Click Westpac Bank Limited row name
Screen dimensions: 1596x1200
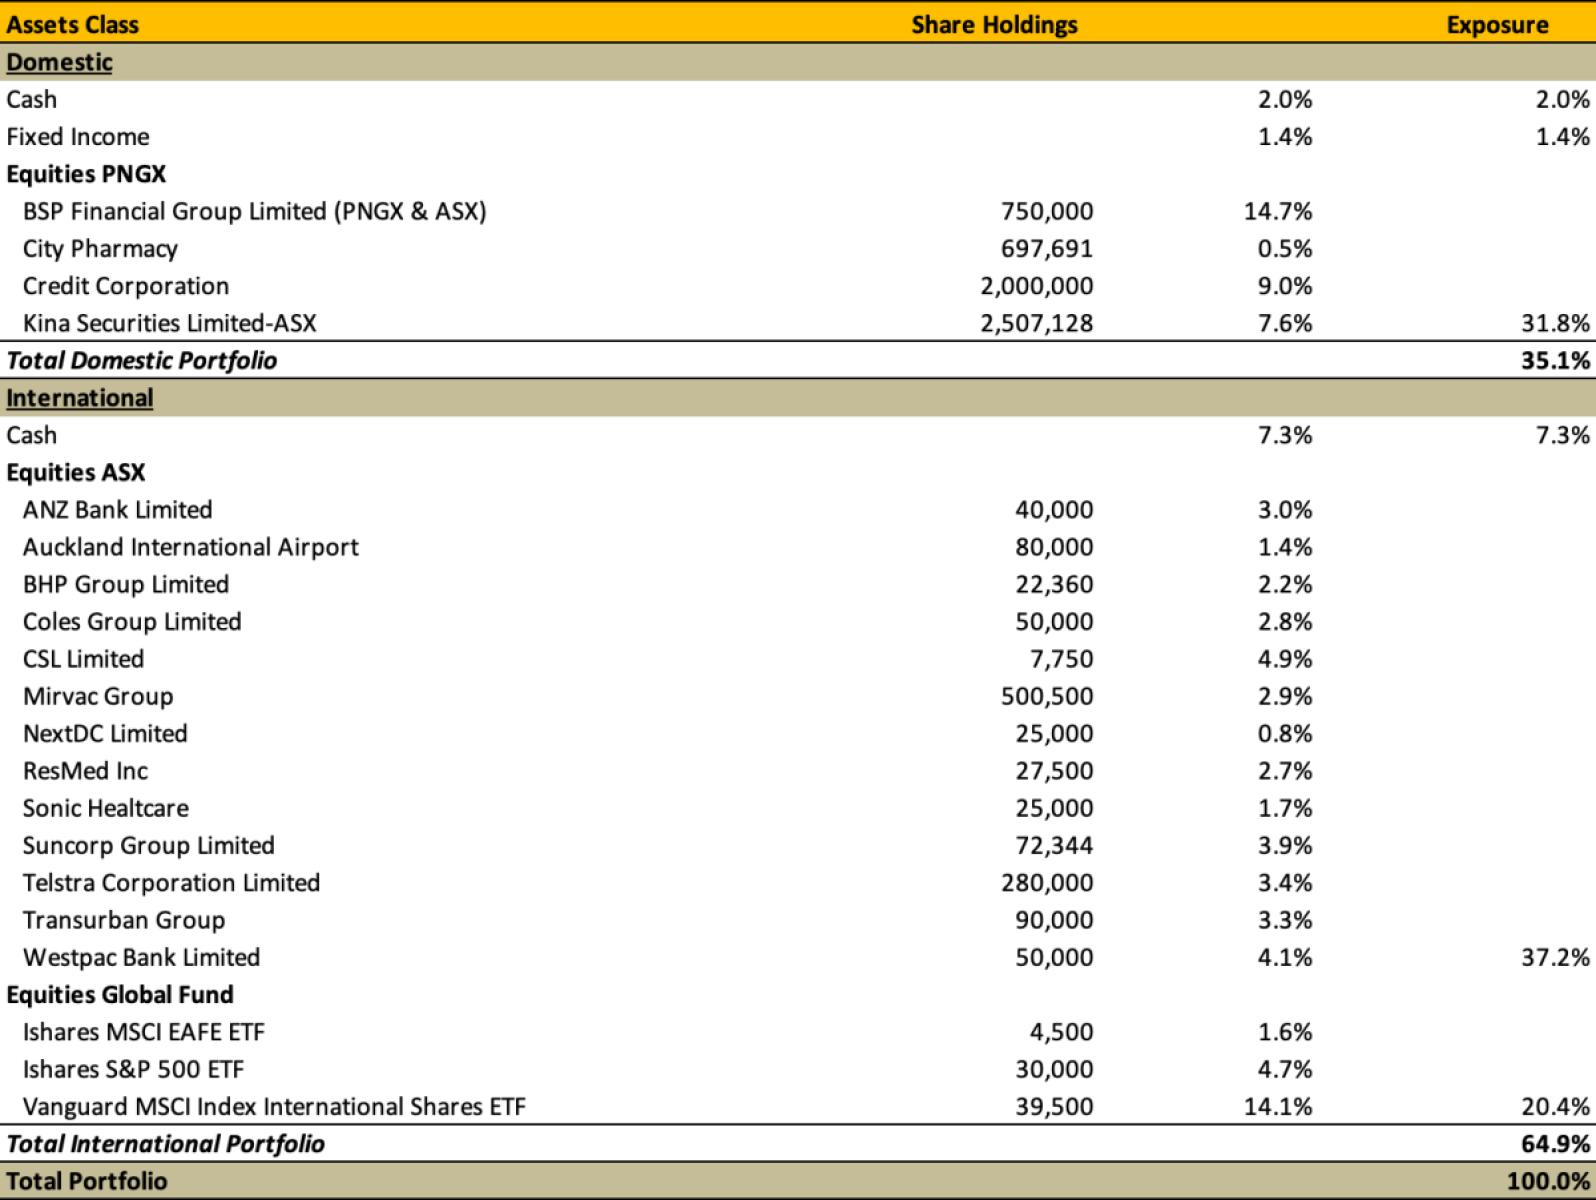click(141, 958)
